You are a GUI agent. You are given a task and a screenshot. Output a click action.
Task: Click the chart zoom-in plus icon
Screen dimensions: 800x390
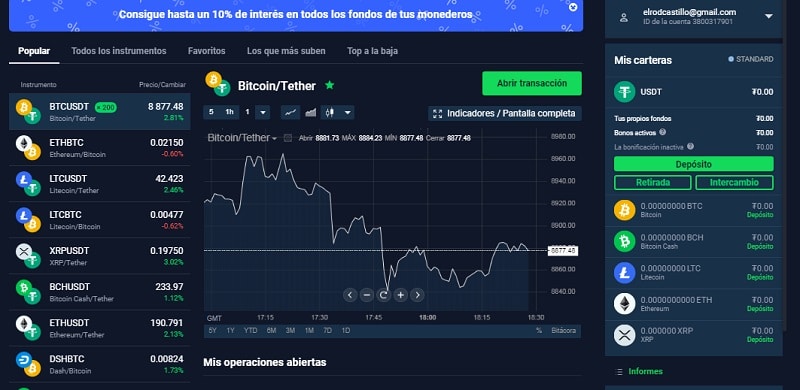pos(401,295)
